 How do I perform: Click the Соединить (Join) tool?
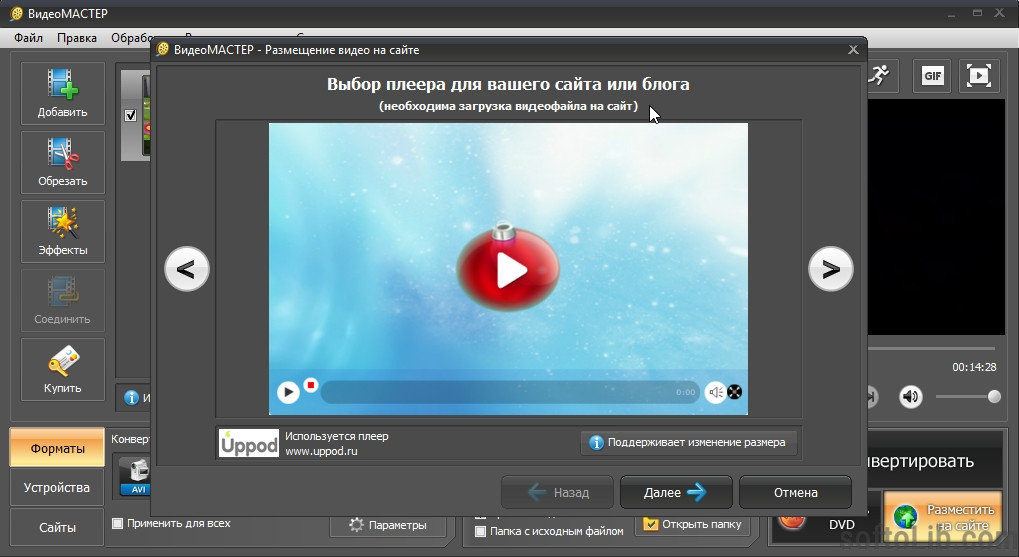62,300
